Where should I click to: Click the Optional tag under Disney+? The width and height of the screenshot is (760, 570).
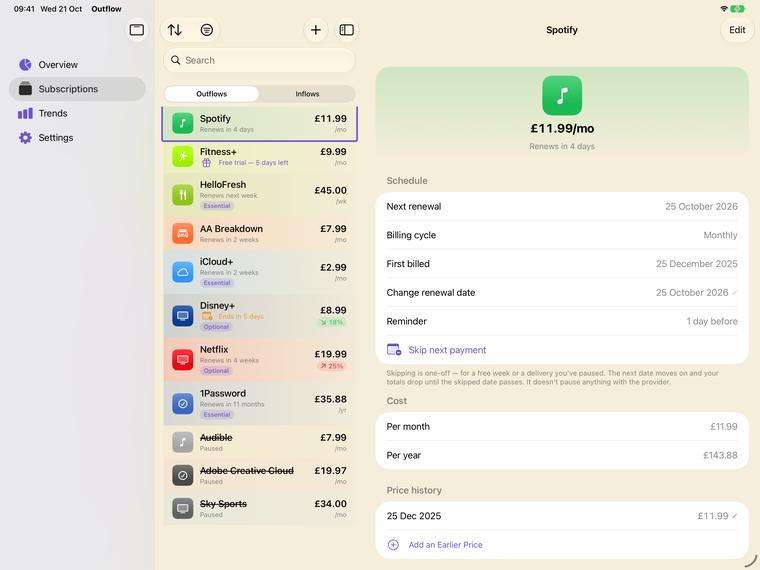click(x=216, y=327)
